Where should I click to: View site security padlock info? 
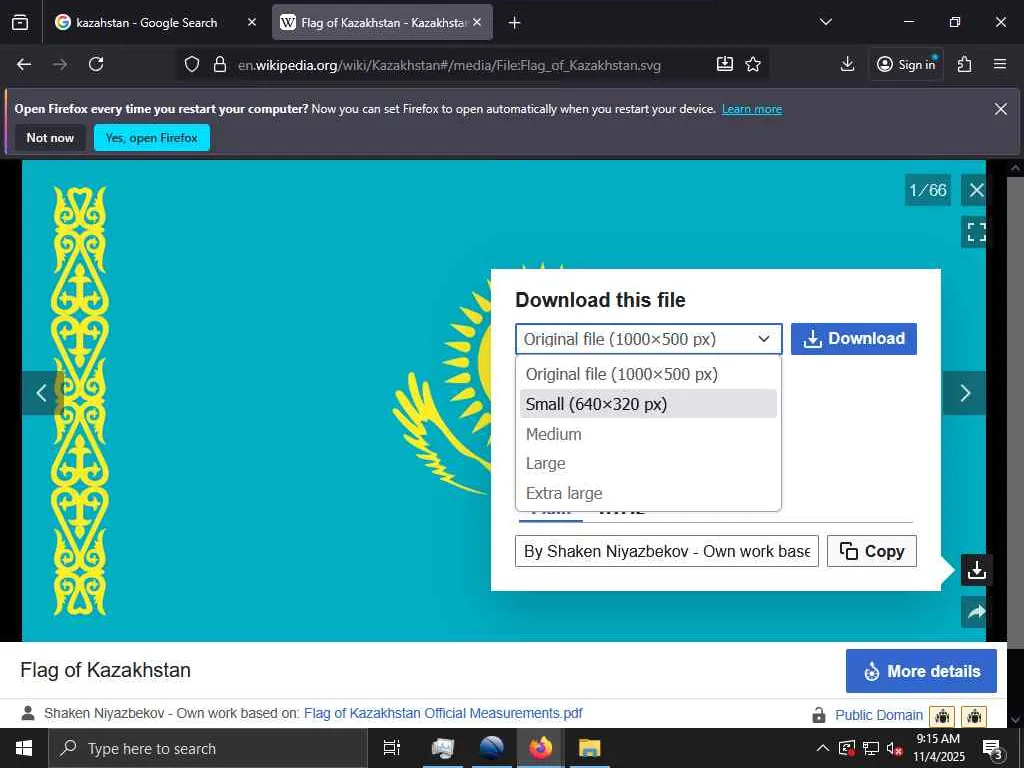point(220,64)
